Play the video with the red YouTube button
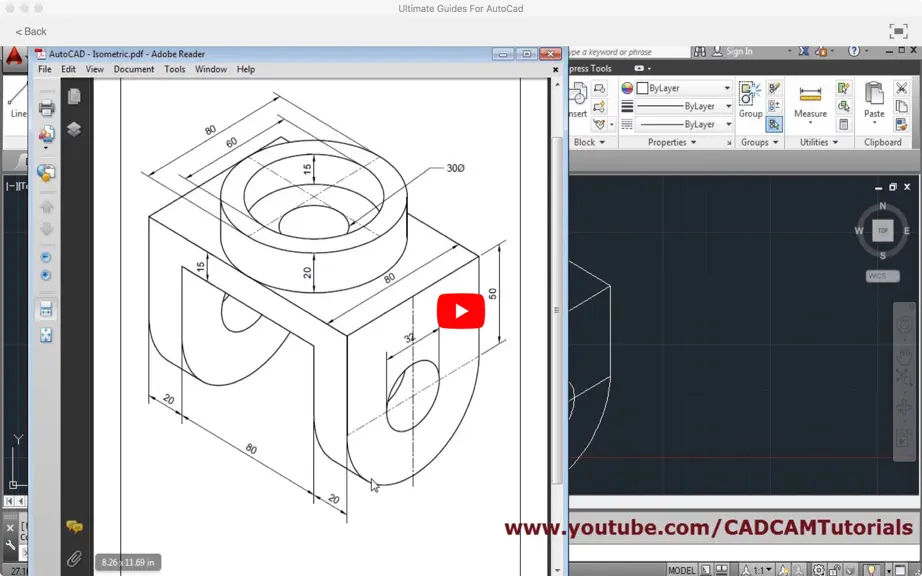 (x=460, y=311)
